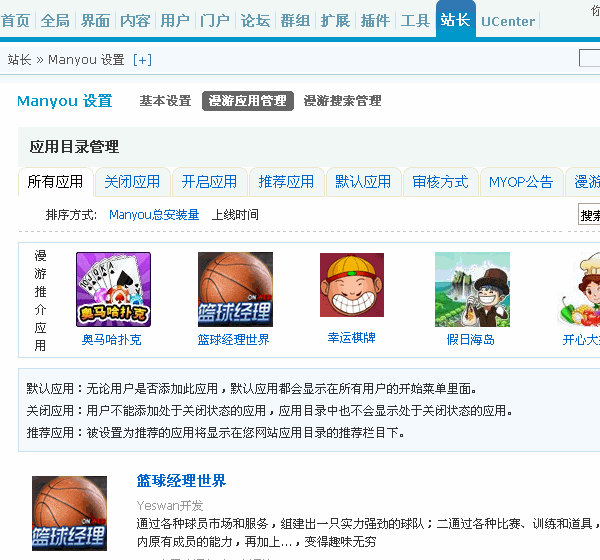This screenshot has height=560, width=600.
Task: Open the 幸运棋牌 grinning face icon
Action: tap(352, 285)
